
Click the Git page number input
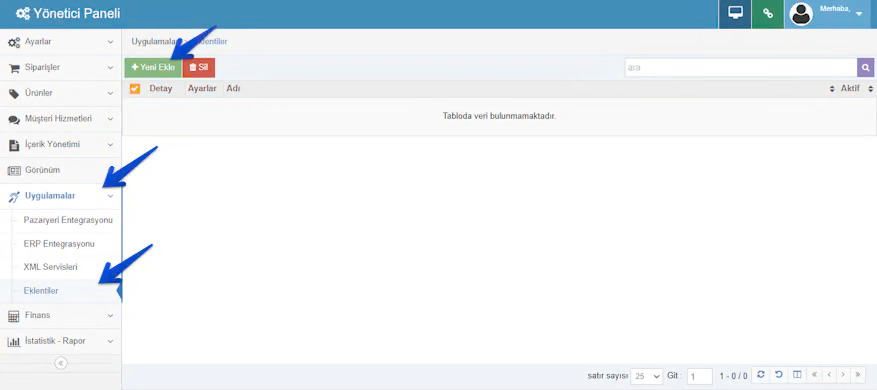[700, 376]
